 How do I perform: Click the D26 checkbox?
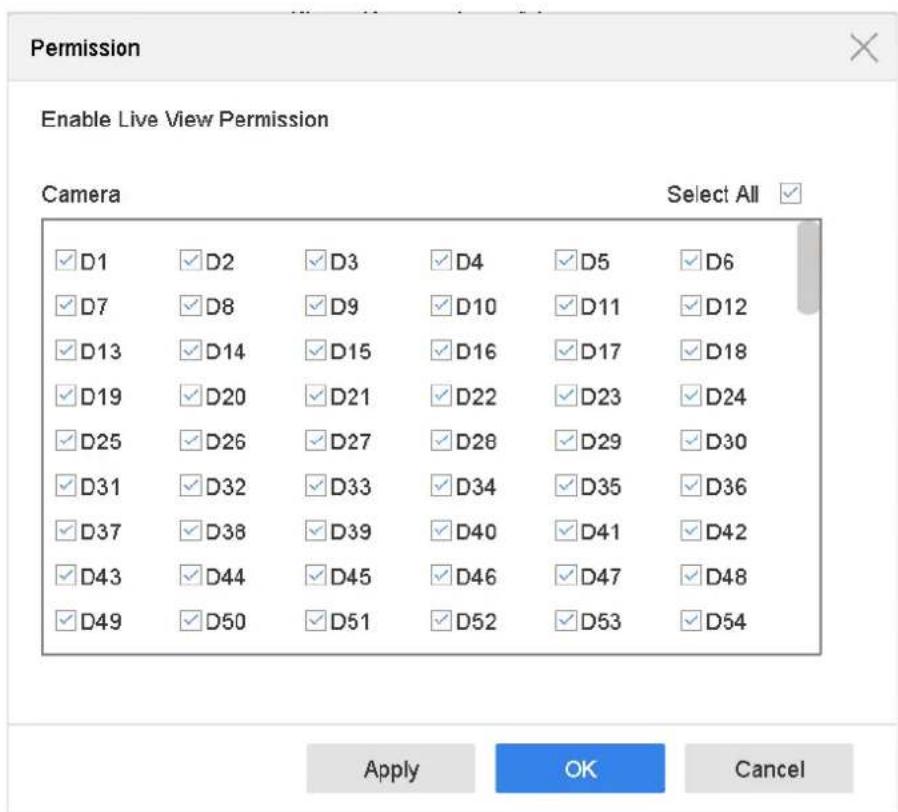pyautogui.click(x=190, y=441)
